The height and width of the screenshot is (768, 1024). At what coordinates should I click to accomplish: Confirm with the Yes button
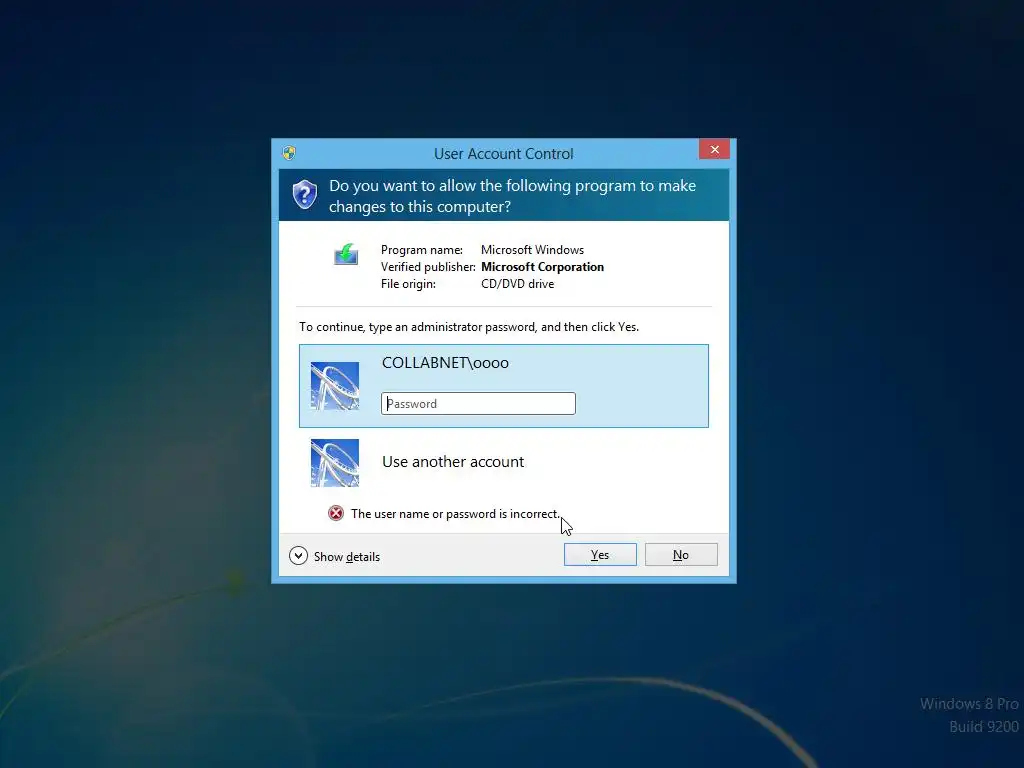tap(600, 554)
